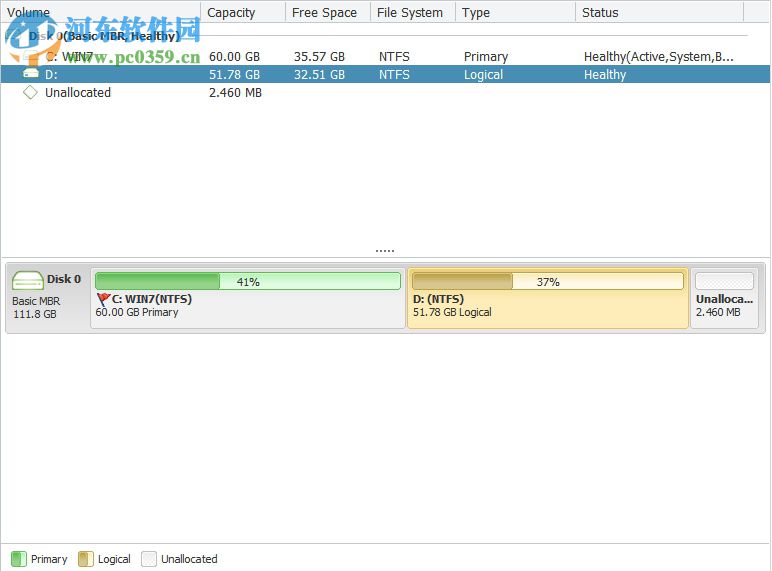
Task: Click the 32.51 GB free space cell
Action: point(319,74)
